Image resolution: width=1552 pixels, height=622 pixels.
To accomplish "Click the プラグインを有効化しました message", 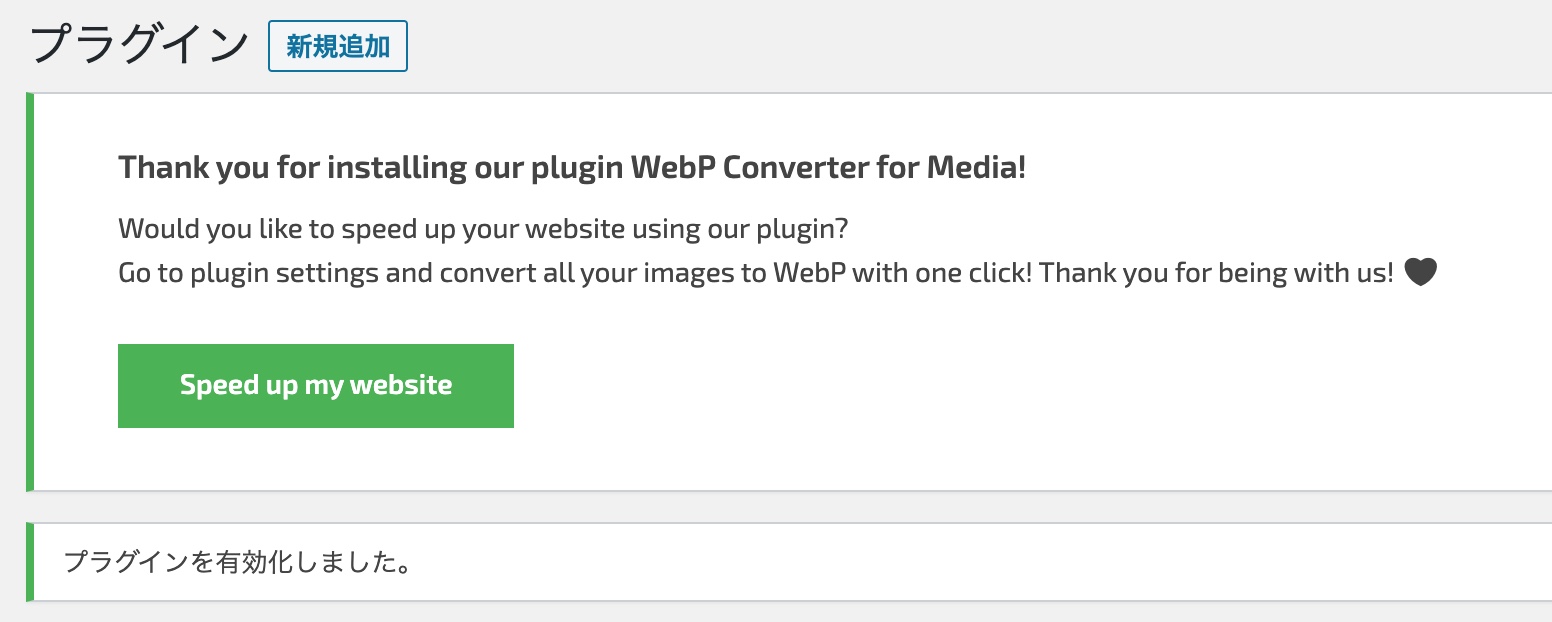I will coord(238,562).
